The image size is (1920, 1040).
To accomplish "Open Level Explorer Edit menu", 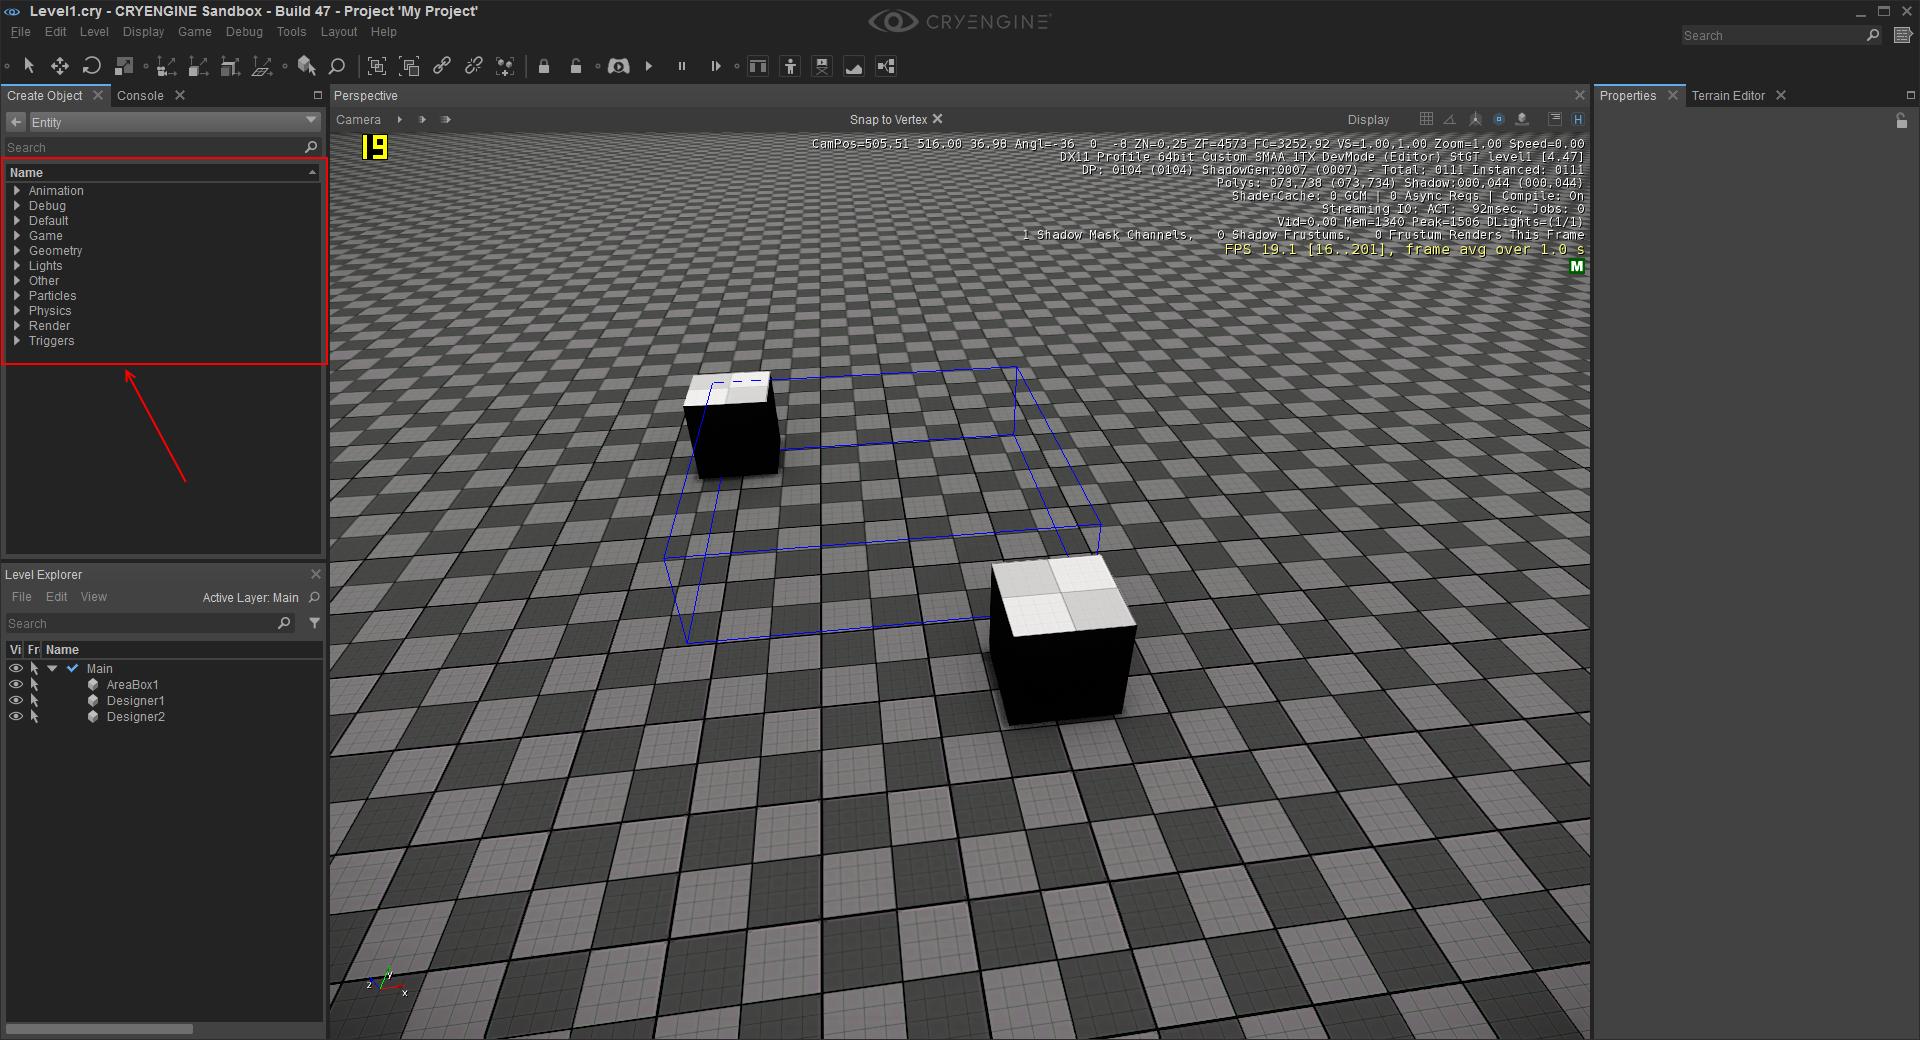I will tap(57, 597).
